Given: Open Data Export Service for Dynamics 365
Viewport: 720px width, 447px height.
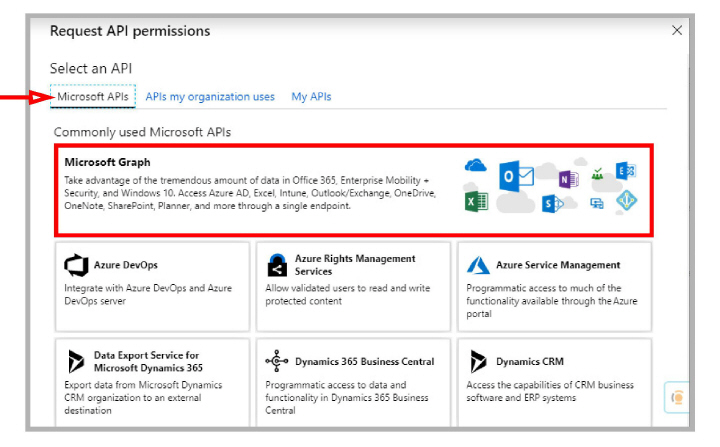Looking at the screenshot, I should (152, 382).
